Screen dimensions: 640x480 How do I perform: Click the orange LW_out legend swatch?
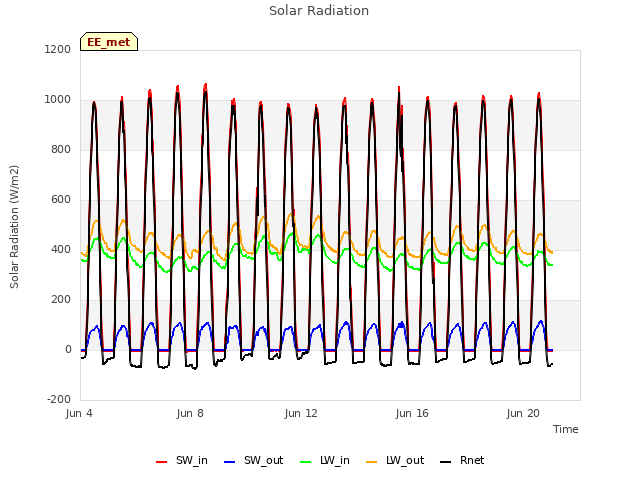click(371, 462)
